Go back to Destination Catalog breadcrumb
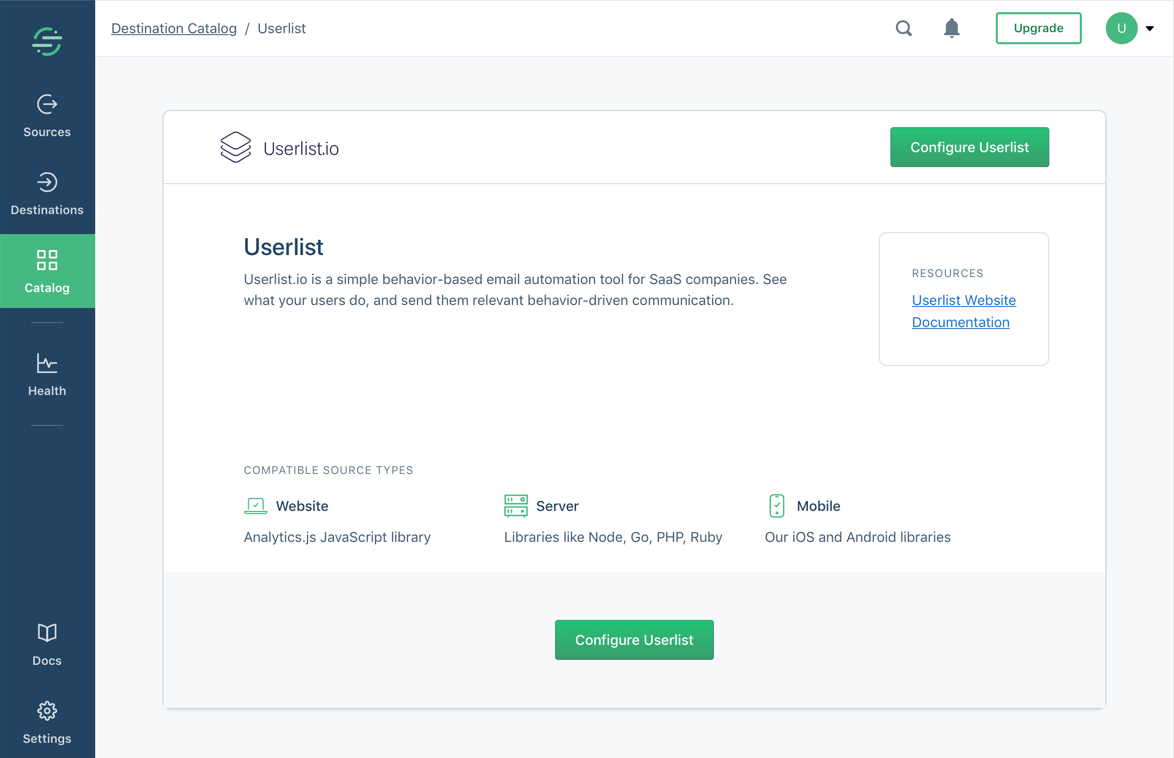 pos(174,28)
